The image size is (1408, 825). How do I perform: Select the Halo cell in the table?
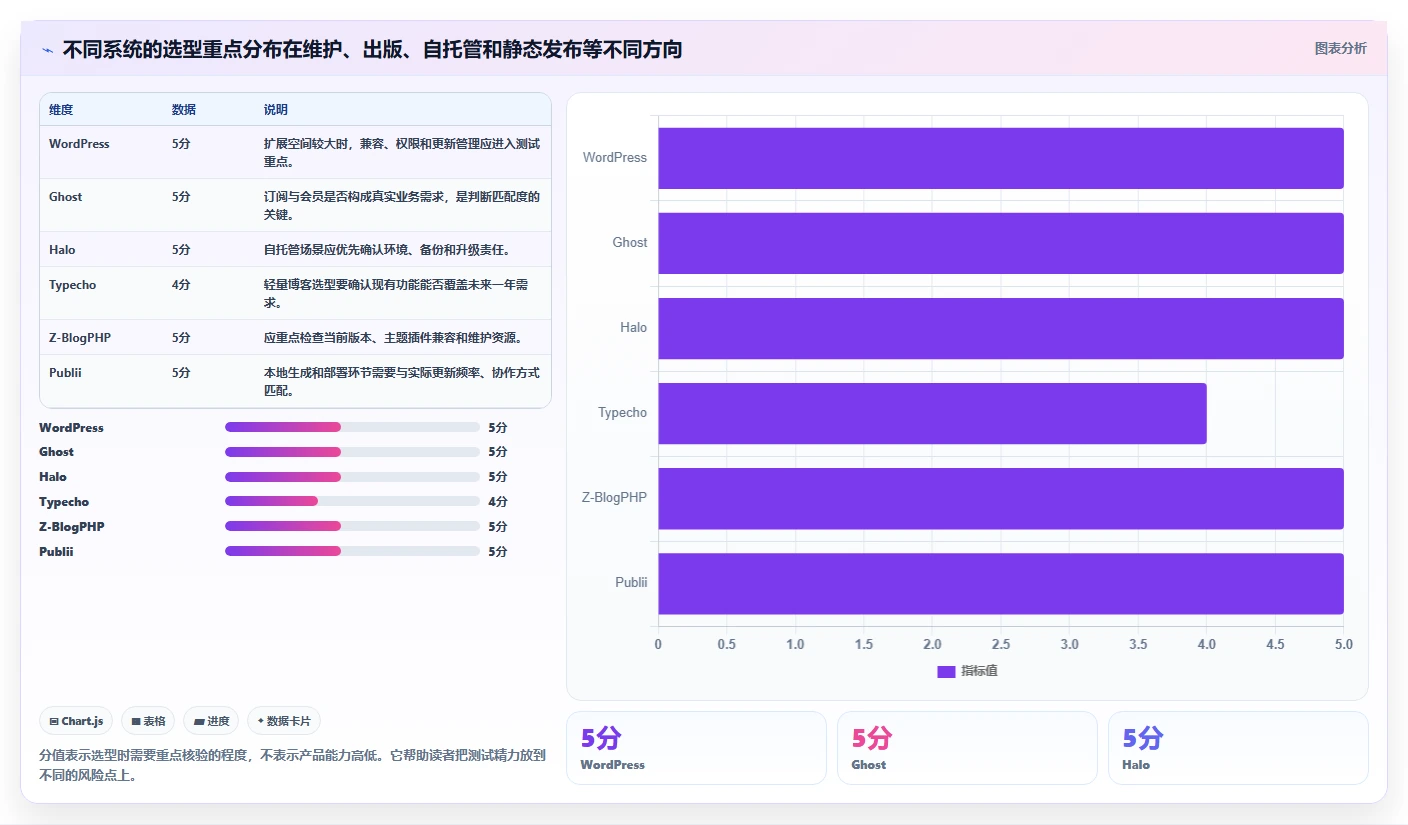62,250
